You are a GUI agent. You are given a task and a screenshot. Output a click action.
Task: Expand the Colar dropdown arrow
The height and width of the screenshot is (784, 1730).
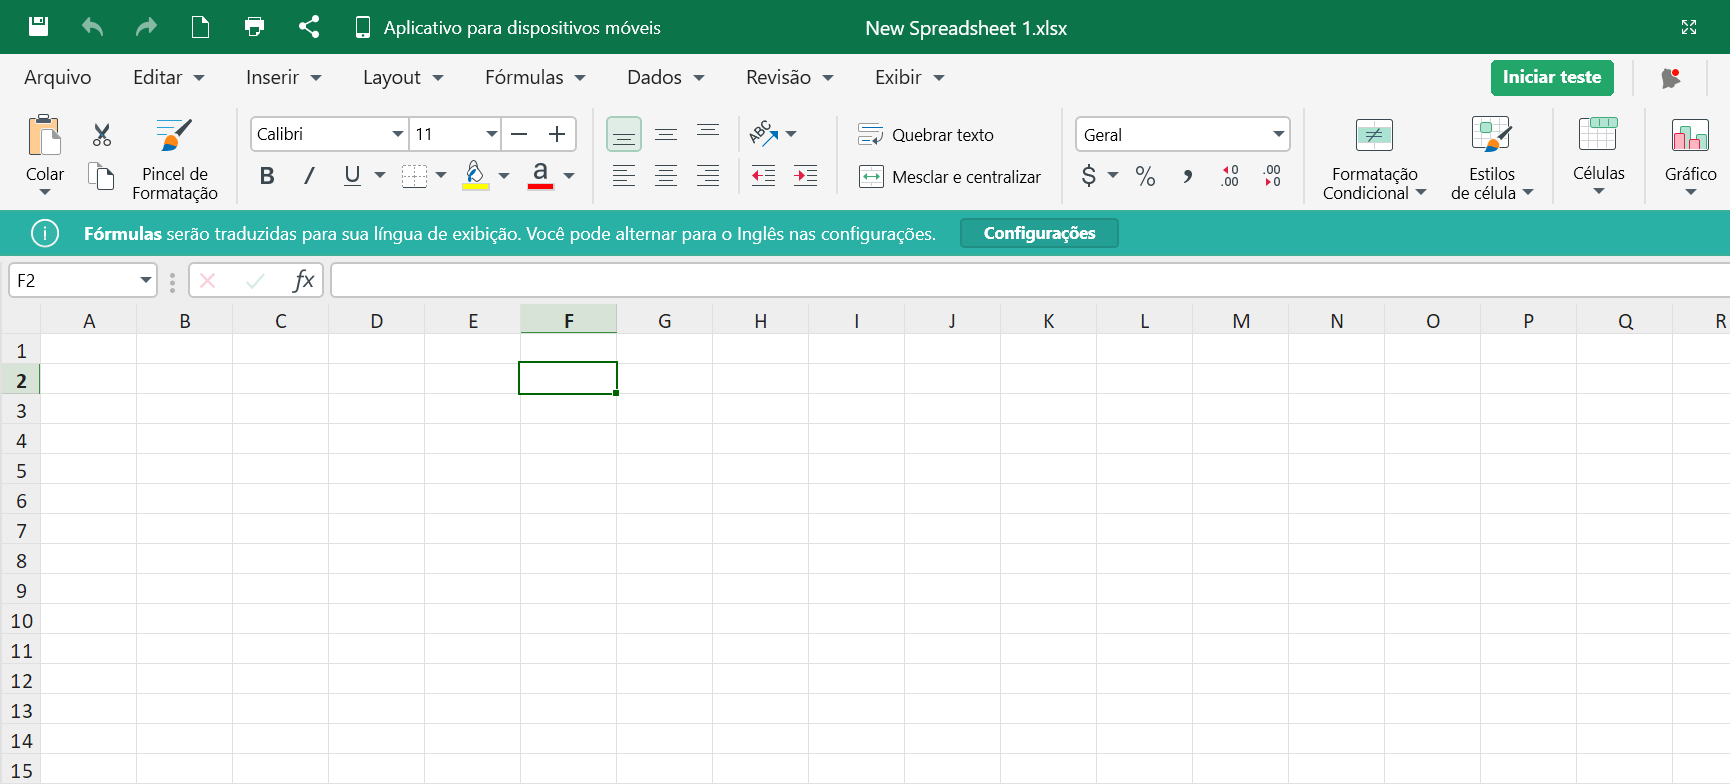pyautogui.click(x=45, y=192)
